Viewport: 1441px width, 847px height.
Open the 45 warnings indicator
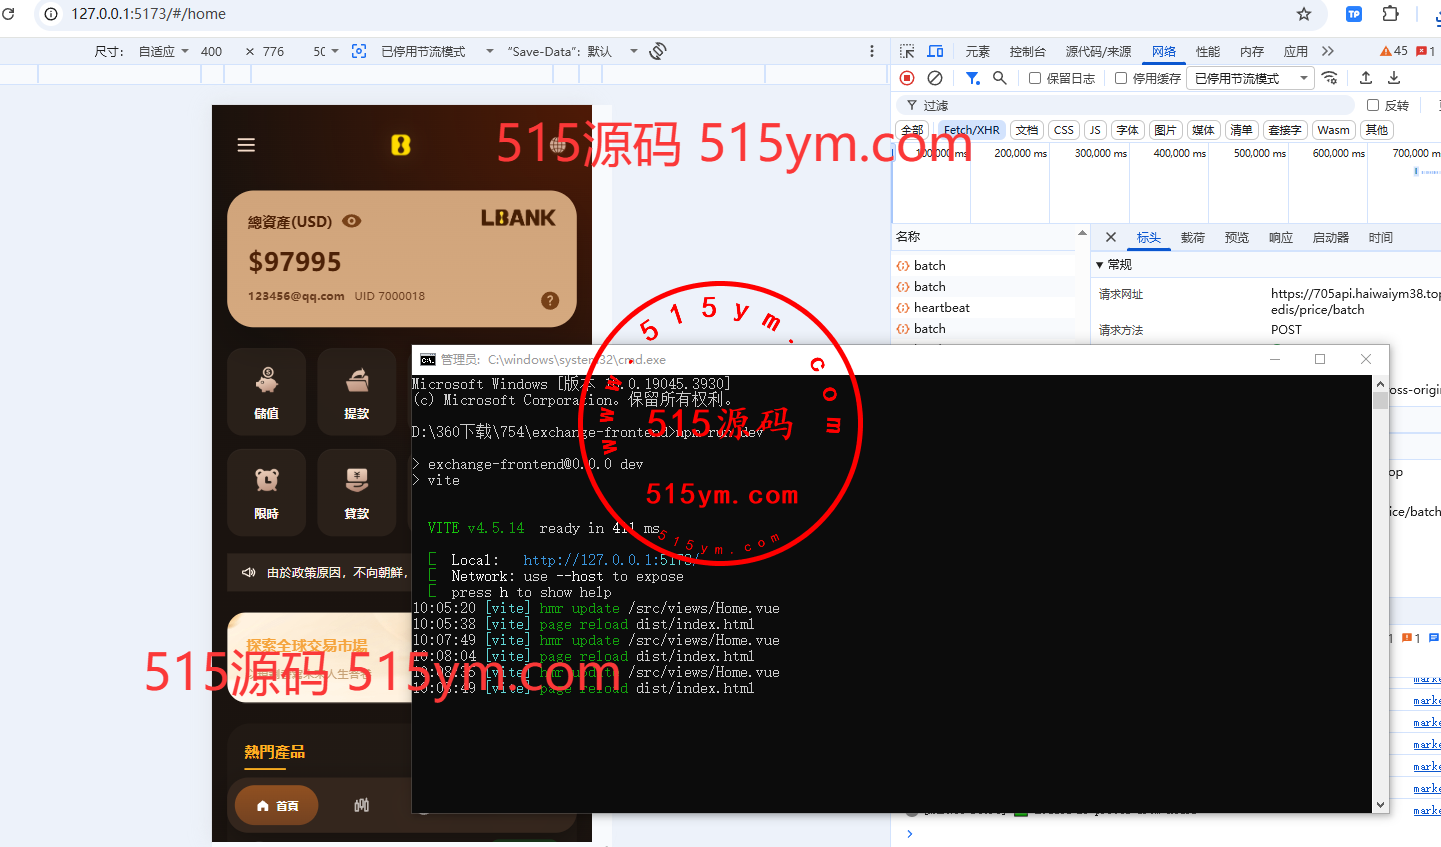[1394, 51]
